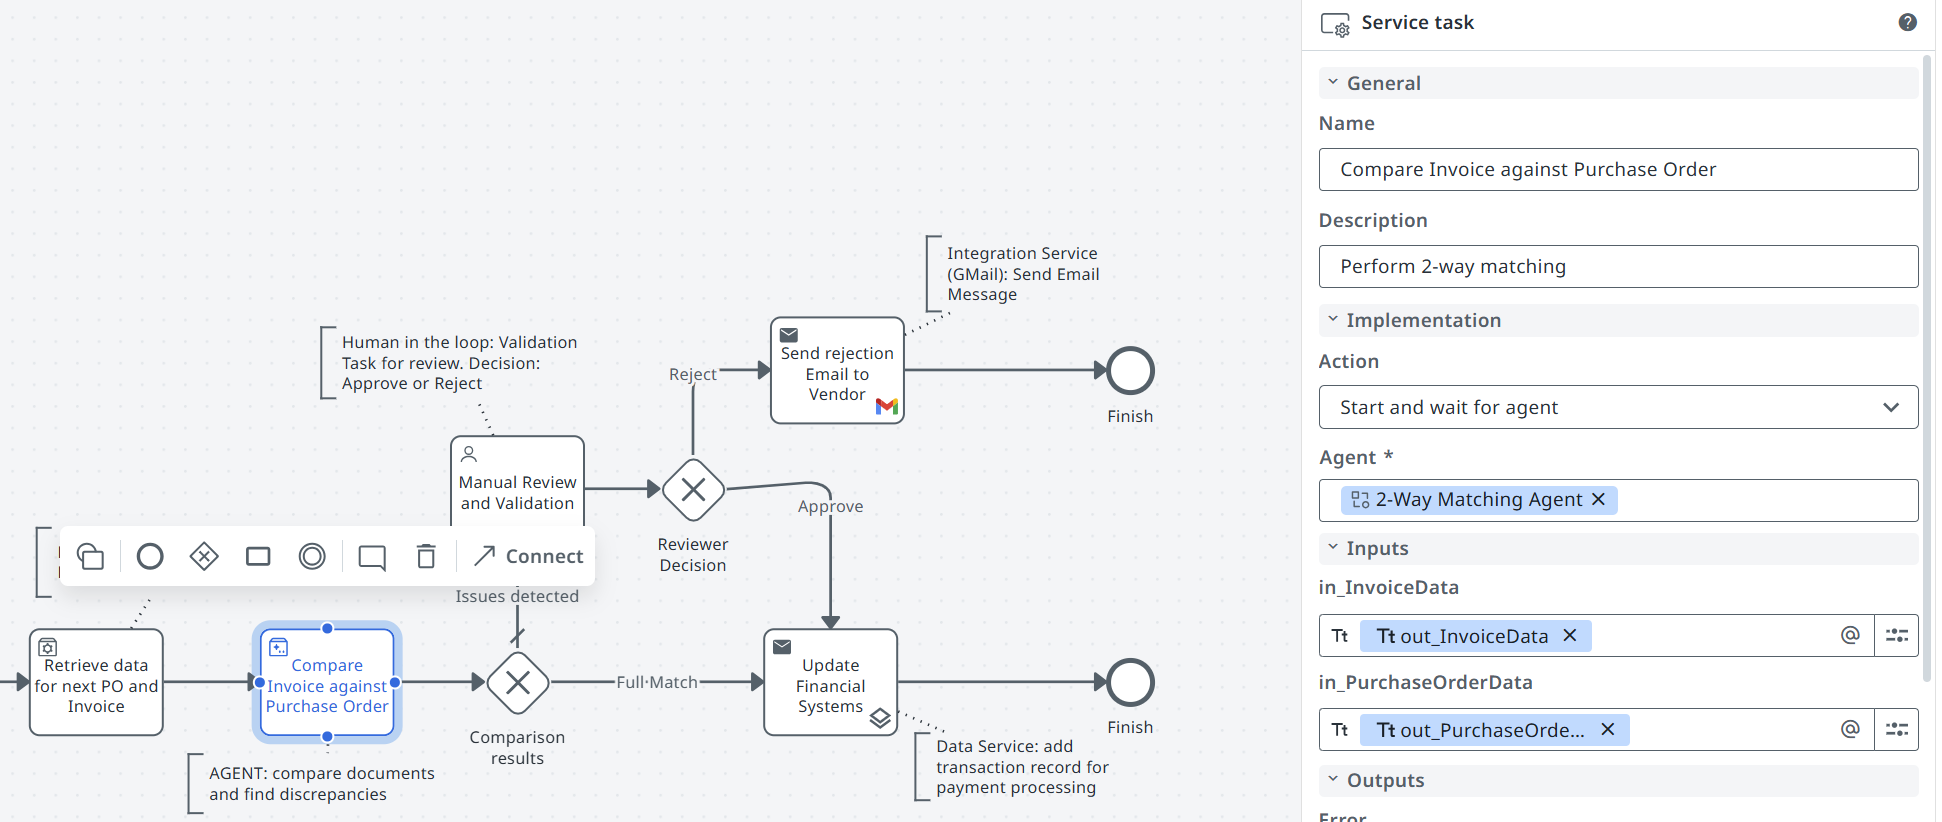Append a task rectangle from context toolbar
The image size is (1942, 822).
(x=258, y=556)
